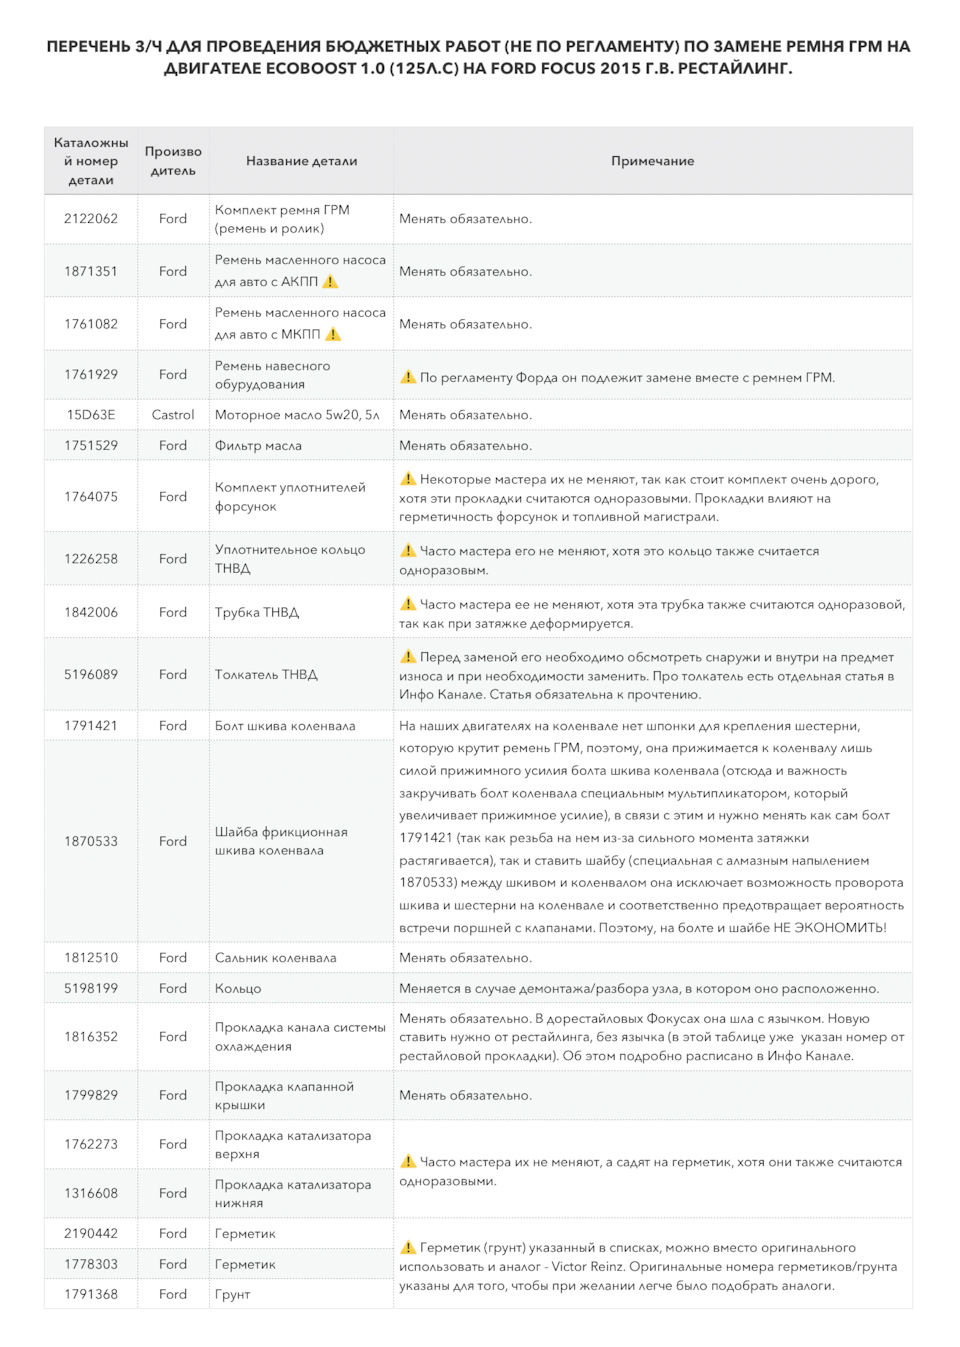Click the Моторное масло 5w20, 5л cell
The height and width of the screenshot is (1347, 960).
297,415
